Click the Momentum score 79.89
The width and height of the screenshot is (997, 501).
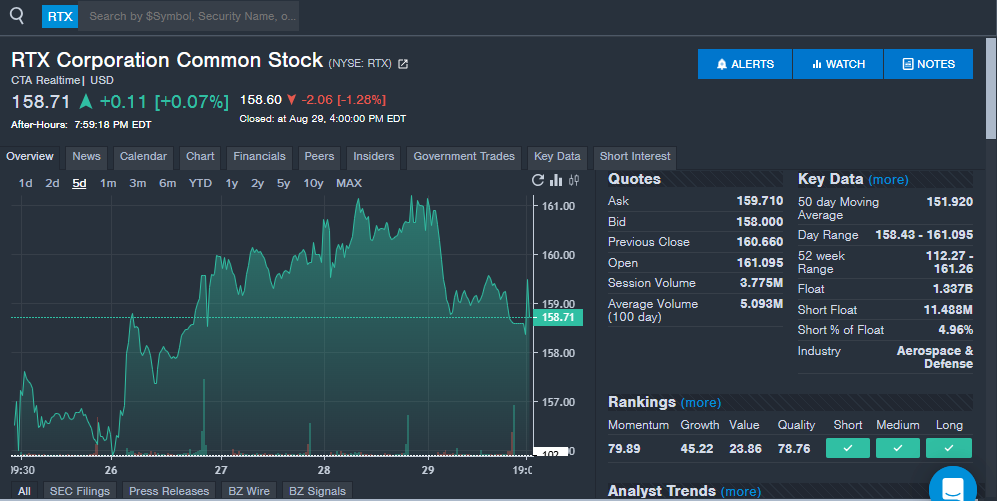[x=624, y=449]
